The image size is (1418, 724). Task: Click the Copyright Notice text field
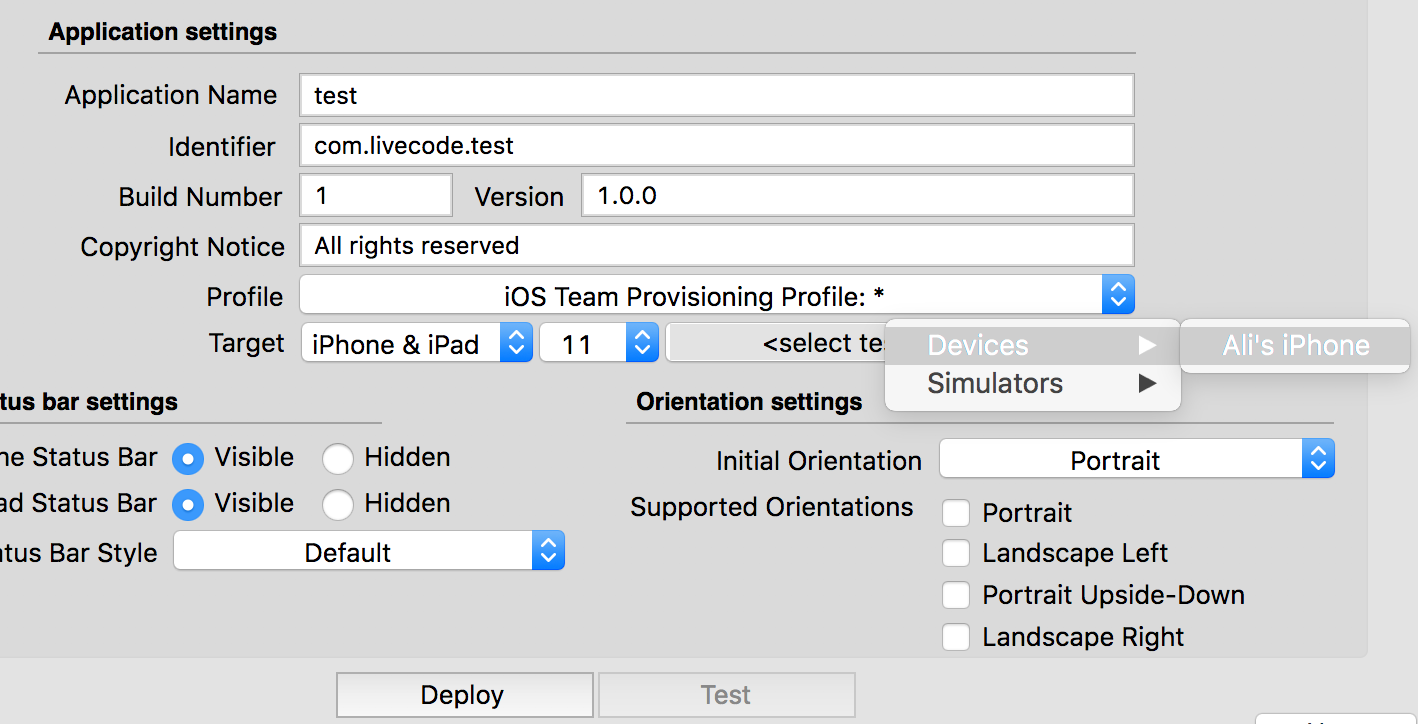716,245
